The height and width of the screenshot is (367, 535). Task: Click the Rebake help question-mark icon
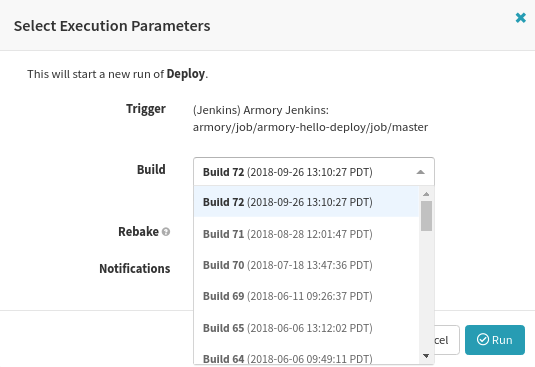pos(166,232)
